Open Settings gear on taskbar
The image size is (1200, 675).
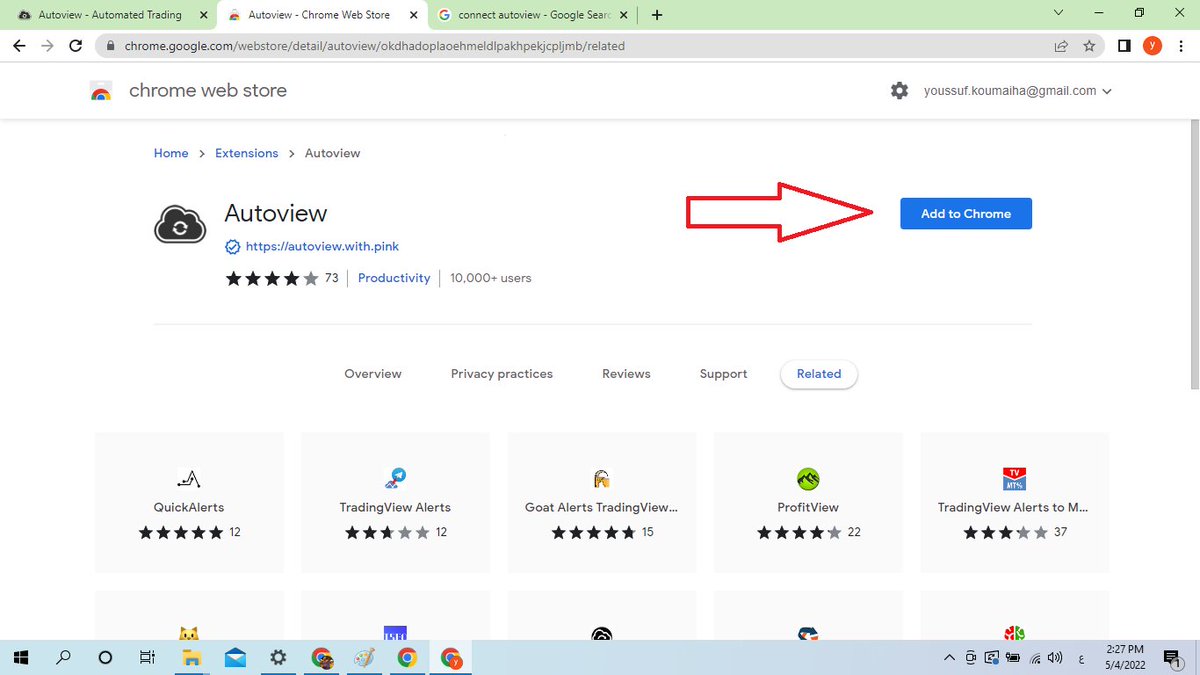point(278,658)
